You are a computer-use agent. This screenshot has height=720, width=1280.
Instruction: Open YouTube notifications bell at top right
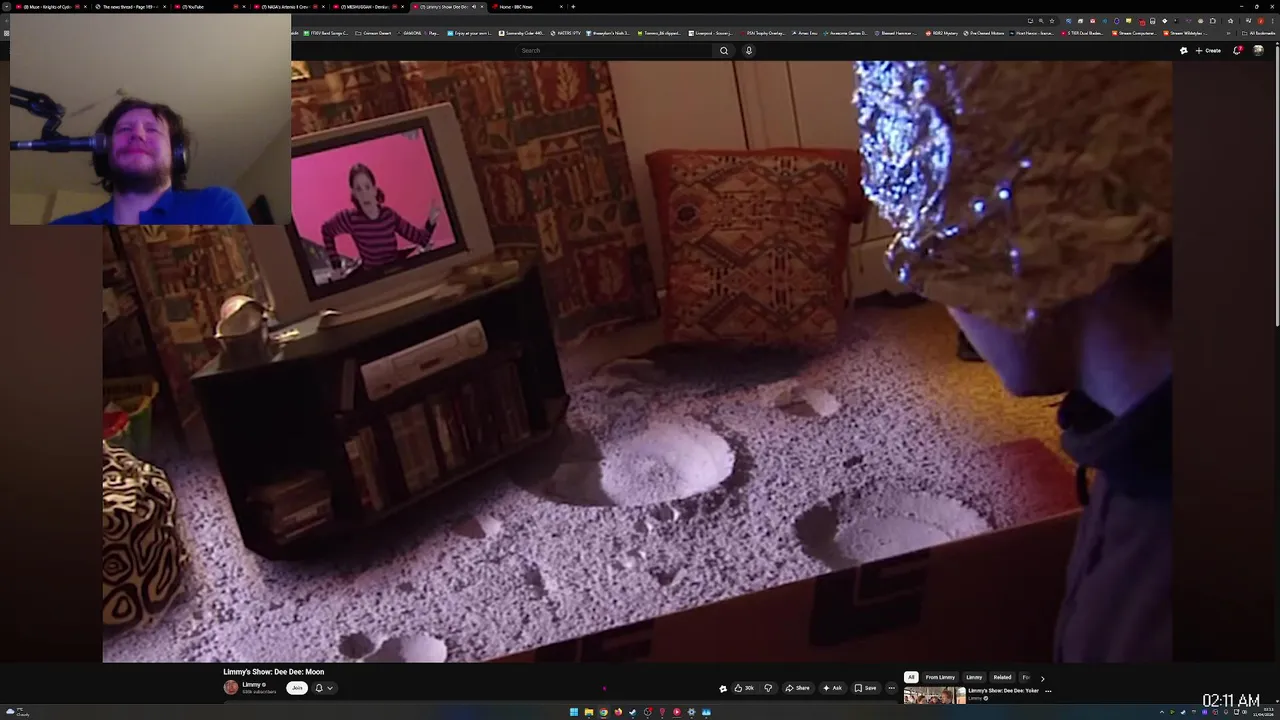(1237, 51)
